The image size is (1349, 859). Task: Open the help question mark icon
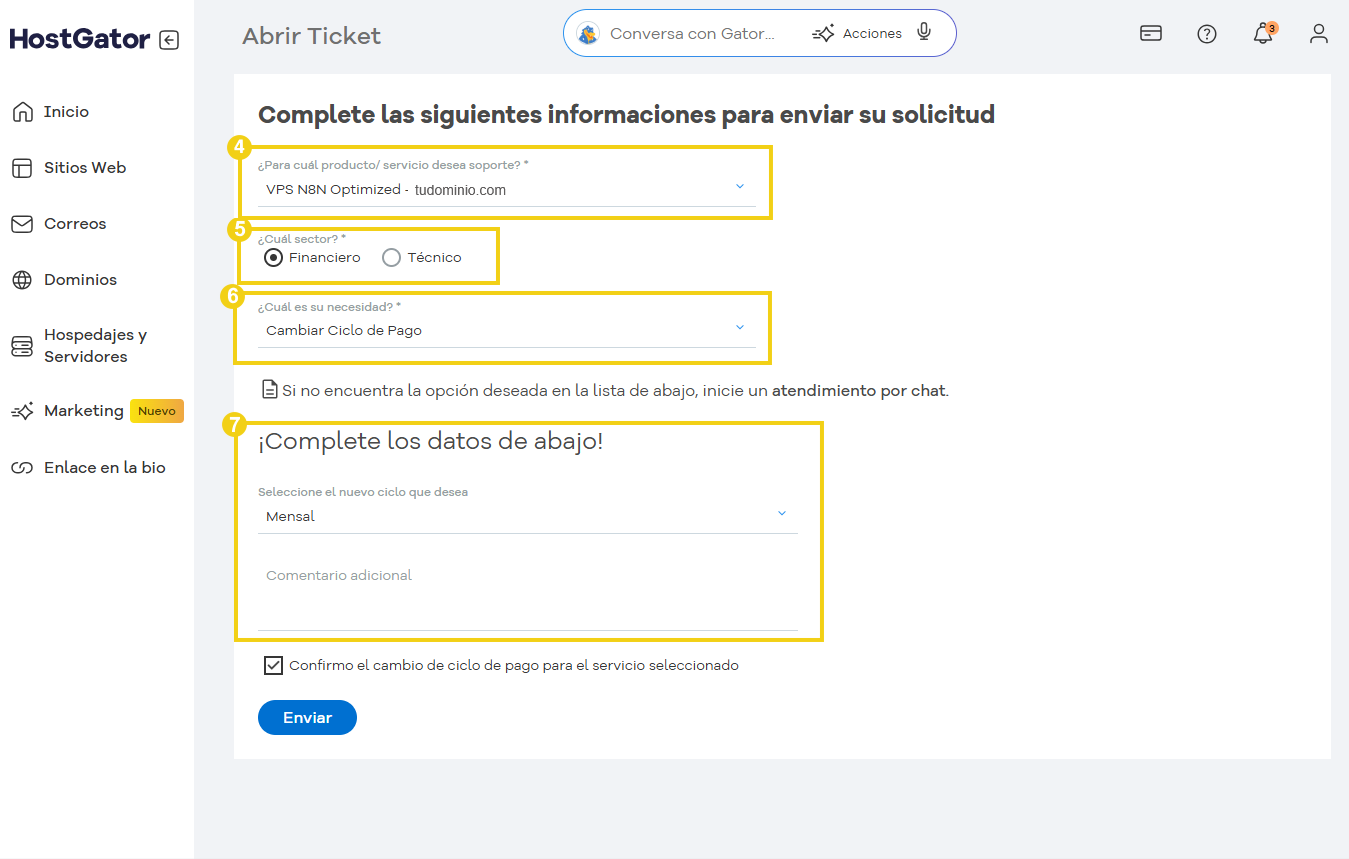click(x=1207, y=33)
